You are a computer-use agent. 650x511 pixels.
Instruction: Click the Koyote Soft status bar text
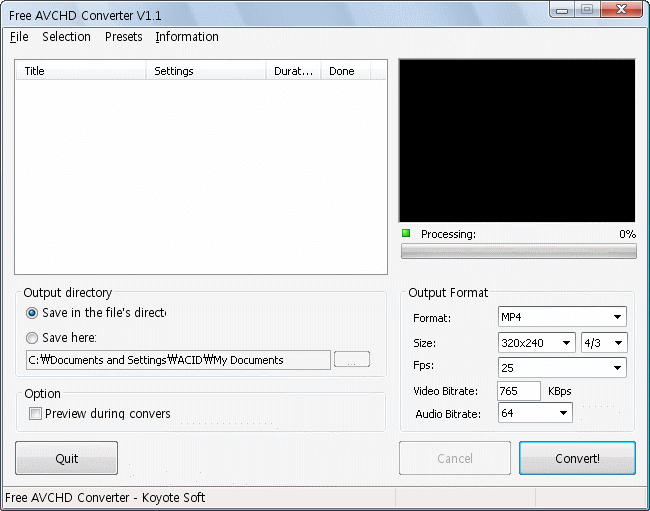point(105,497)
